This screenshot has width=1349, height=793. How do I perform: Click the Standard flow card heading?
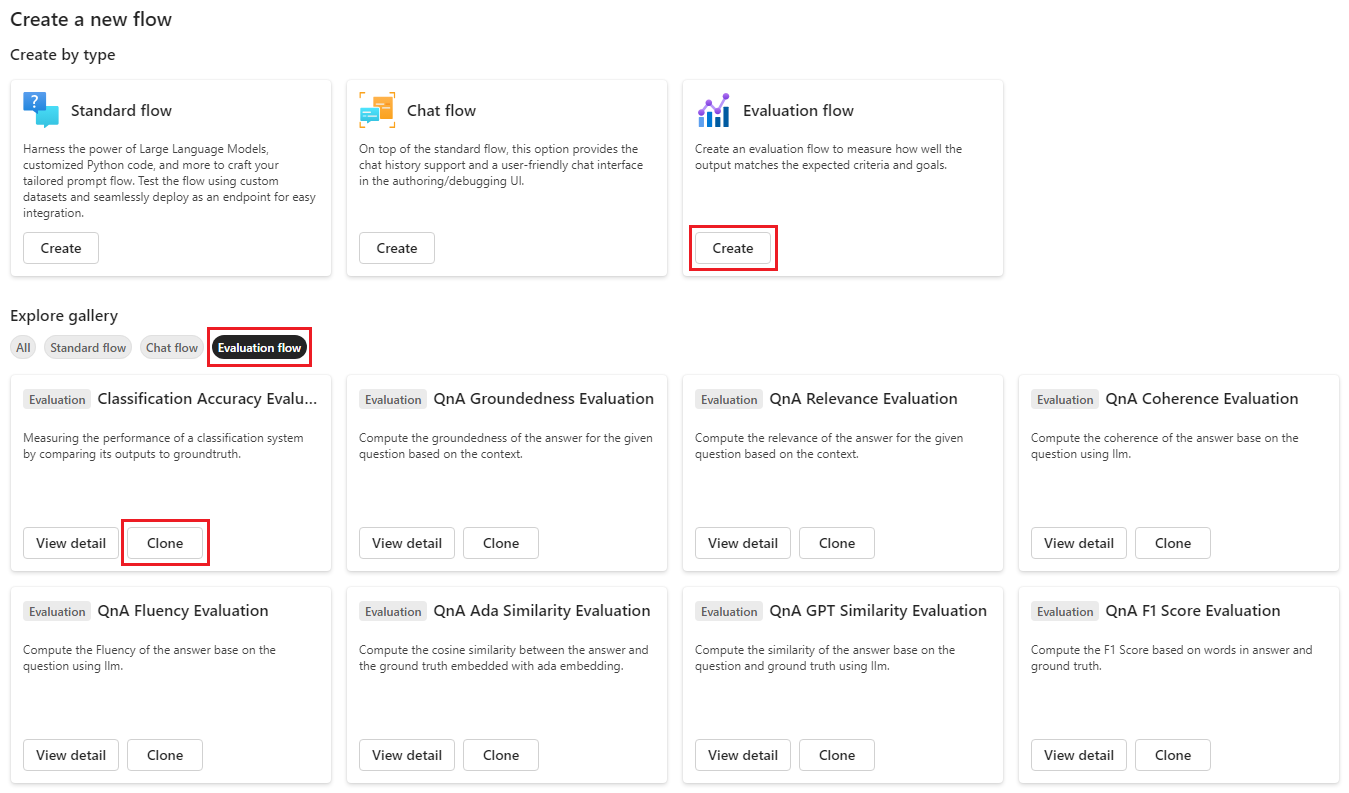tap(121, 111)
